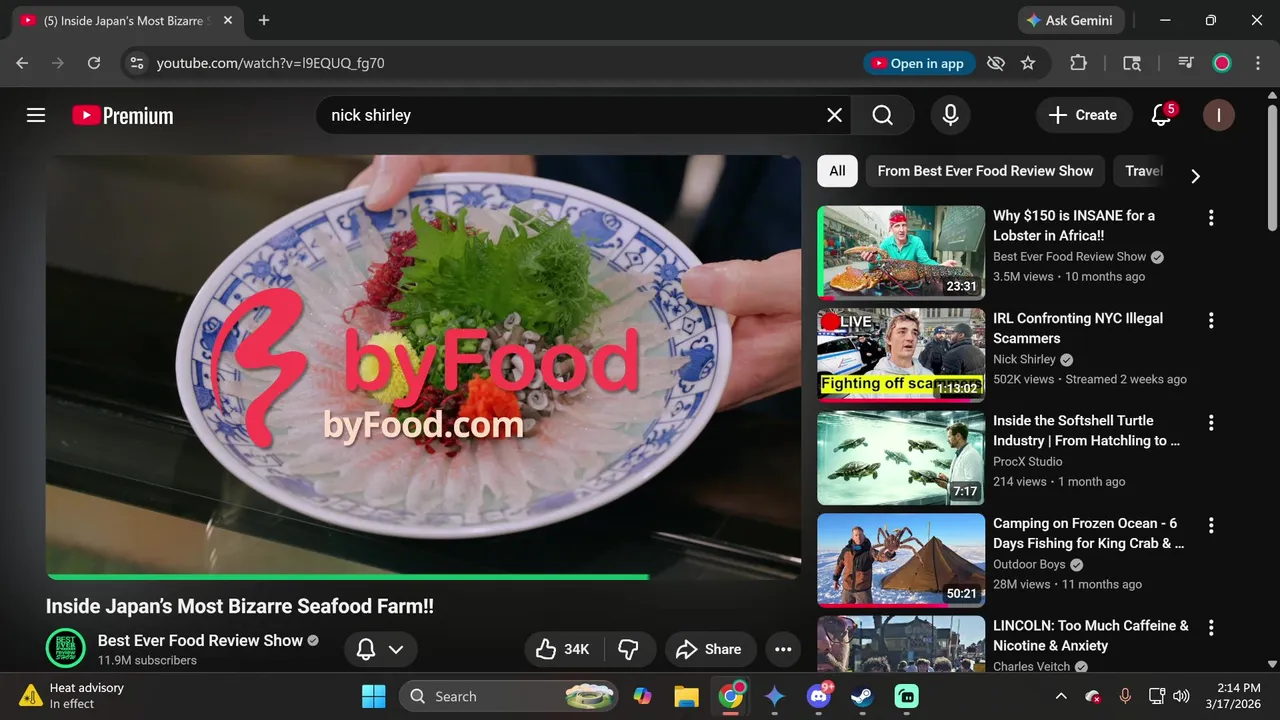This screenshot has height=720, width=1280.
Task: Clear the search box text
Action: tap(834, 115)
